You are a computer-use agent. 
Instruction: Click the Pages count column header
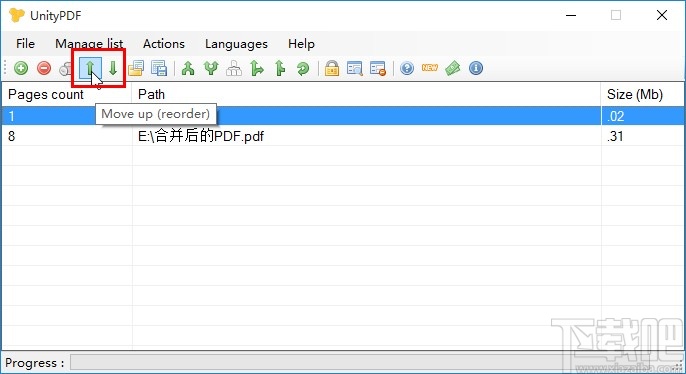tap(66, 94)
